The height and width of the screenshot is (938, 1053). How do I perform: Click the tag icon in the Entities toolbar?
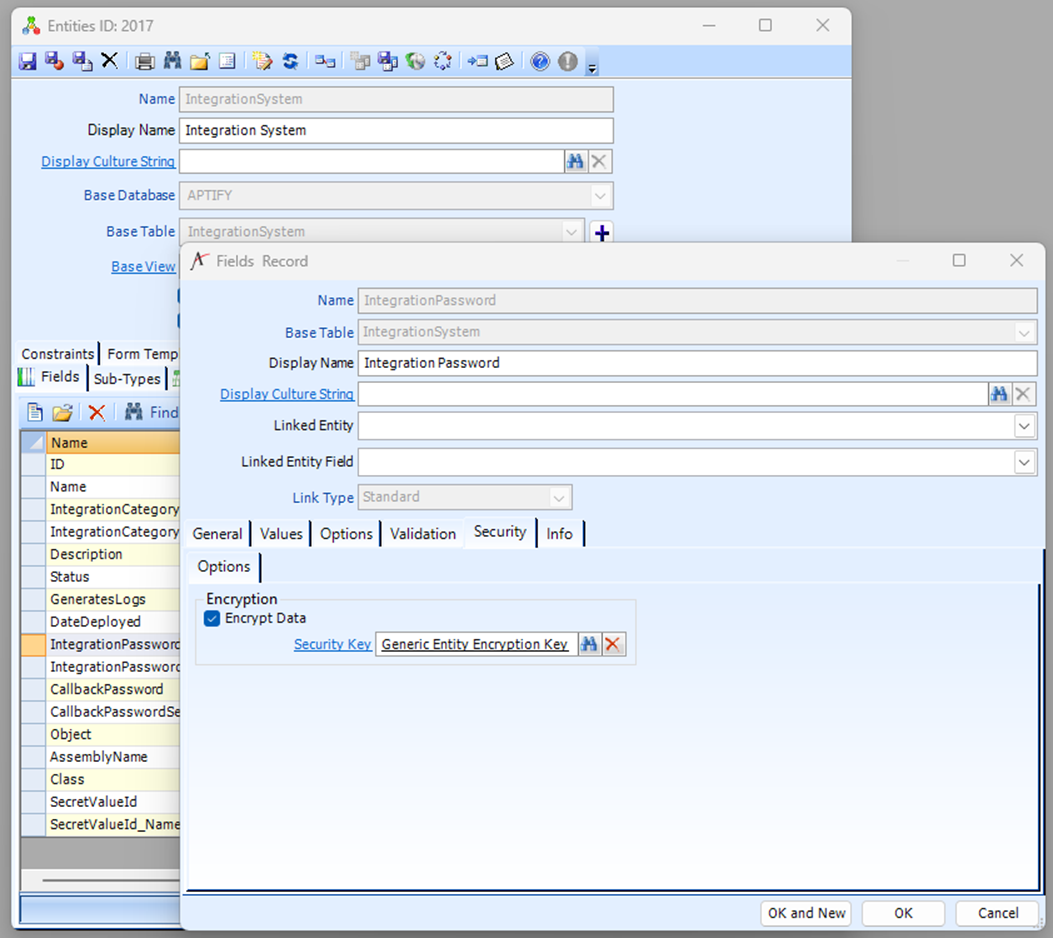504,62
